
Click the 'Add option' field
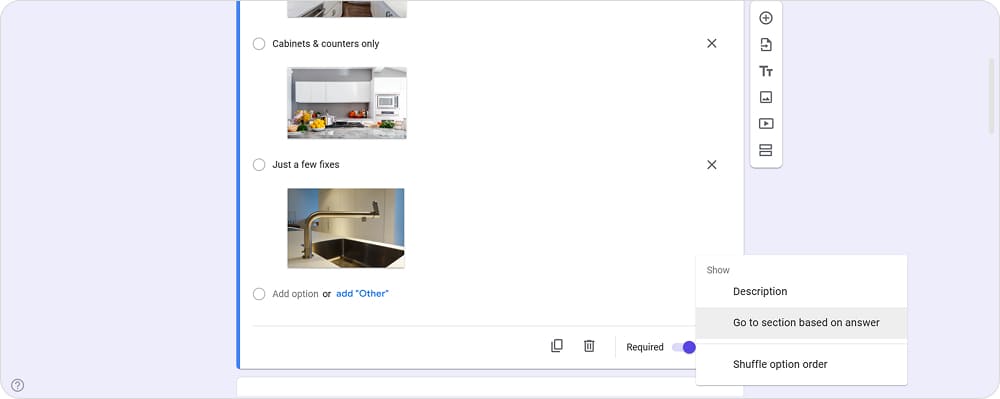295,294
